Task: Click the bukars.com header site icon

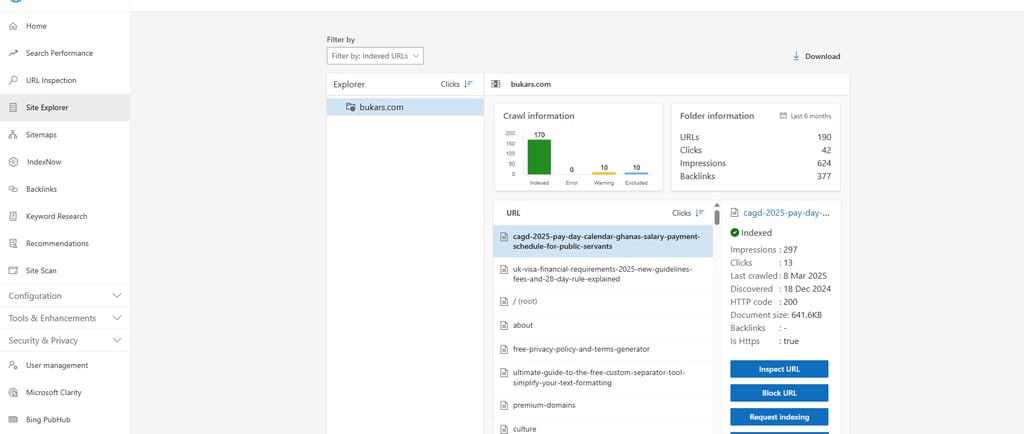Action: pos(496,84)
